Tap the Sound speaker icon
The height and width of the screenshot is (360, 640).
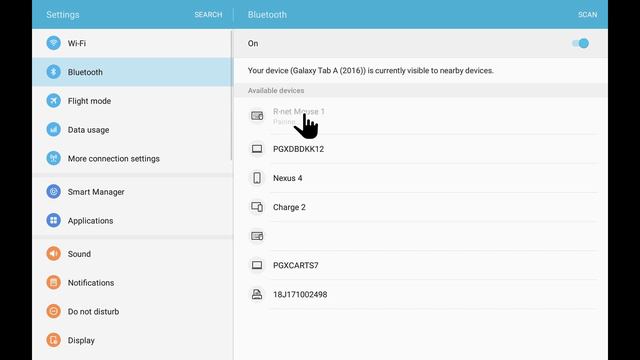point(53,253)
